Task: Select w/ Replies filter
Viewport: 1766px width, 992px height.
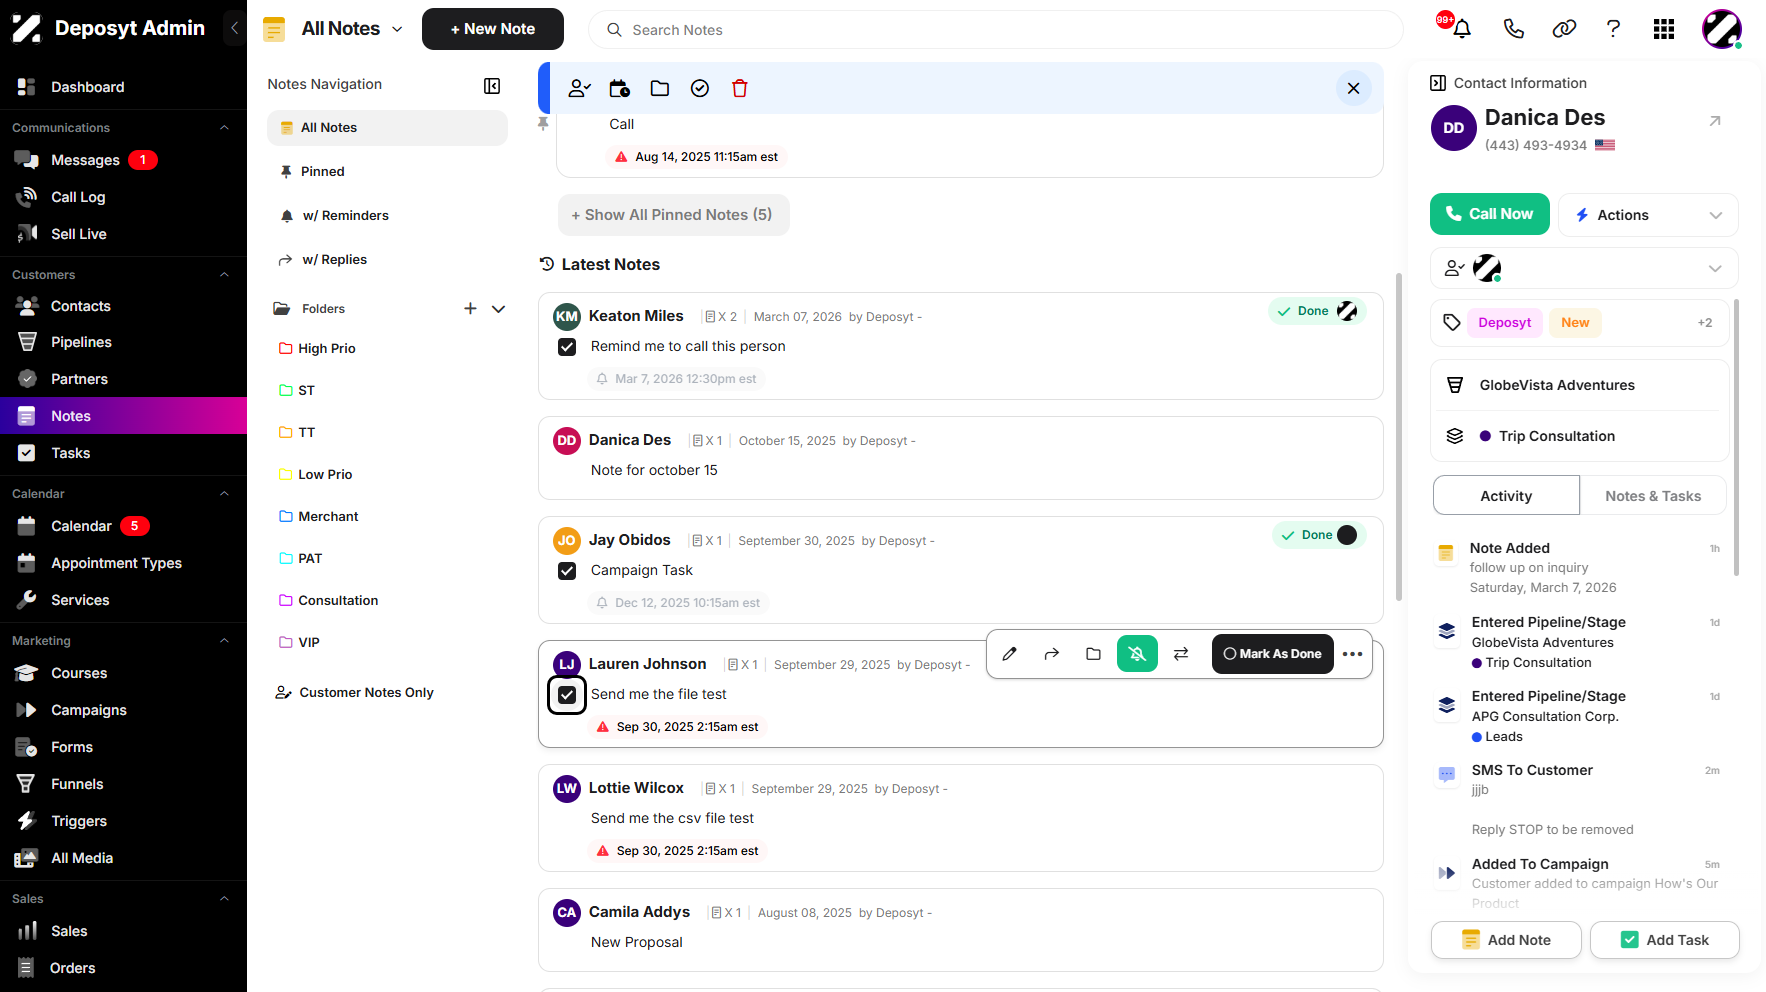Action: click(x=387, y=260)
